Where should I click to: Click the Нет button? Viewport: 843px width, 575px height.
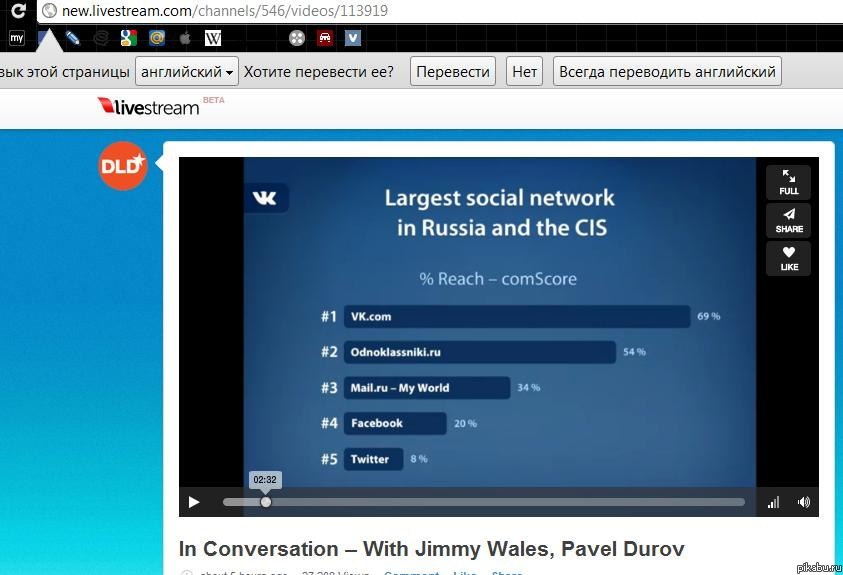point(524,71)
